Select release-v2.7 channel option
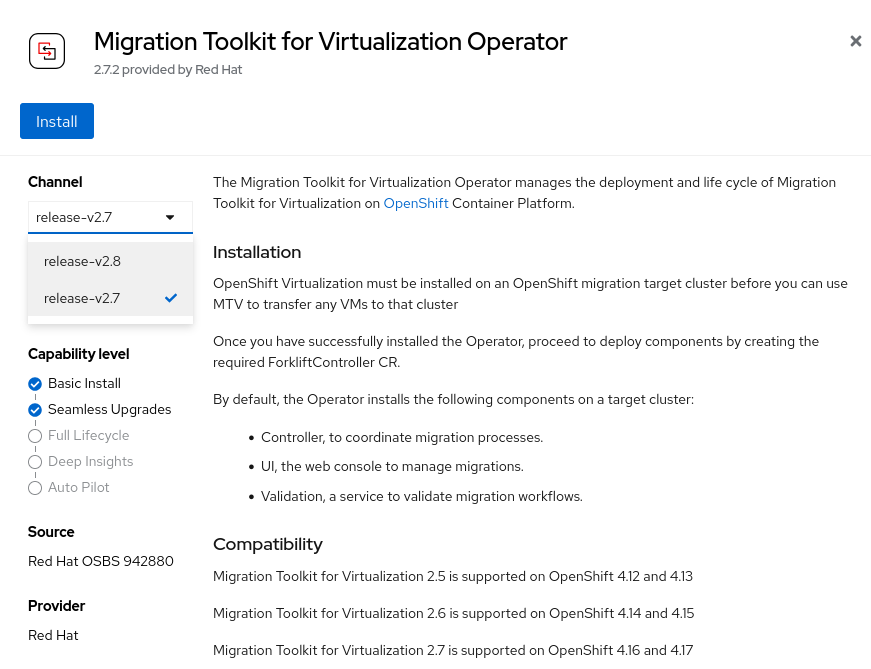The image size is (871, 669). pos(82,297)
